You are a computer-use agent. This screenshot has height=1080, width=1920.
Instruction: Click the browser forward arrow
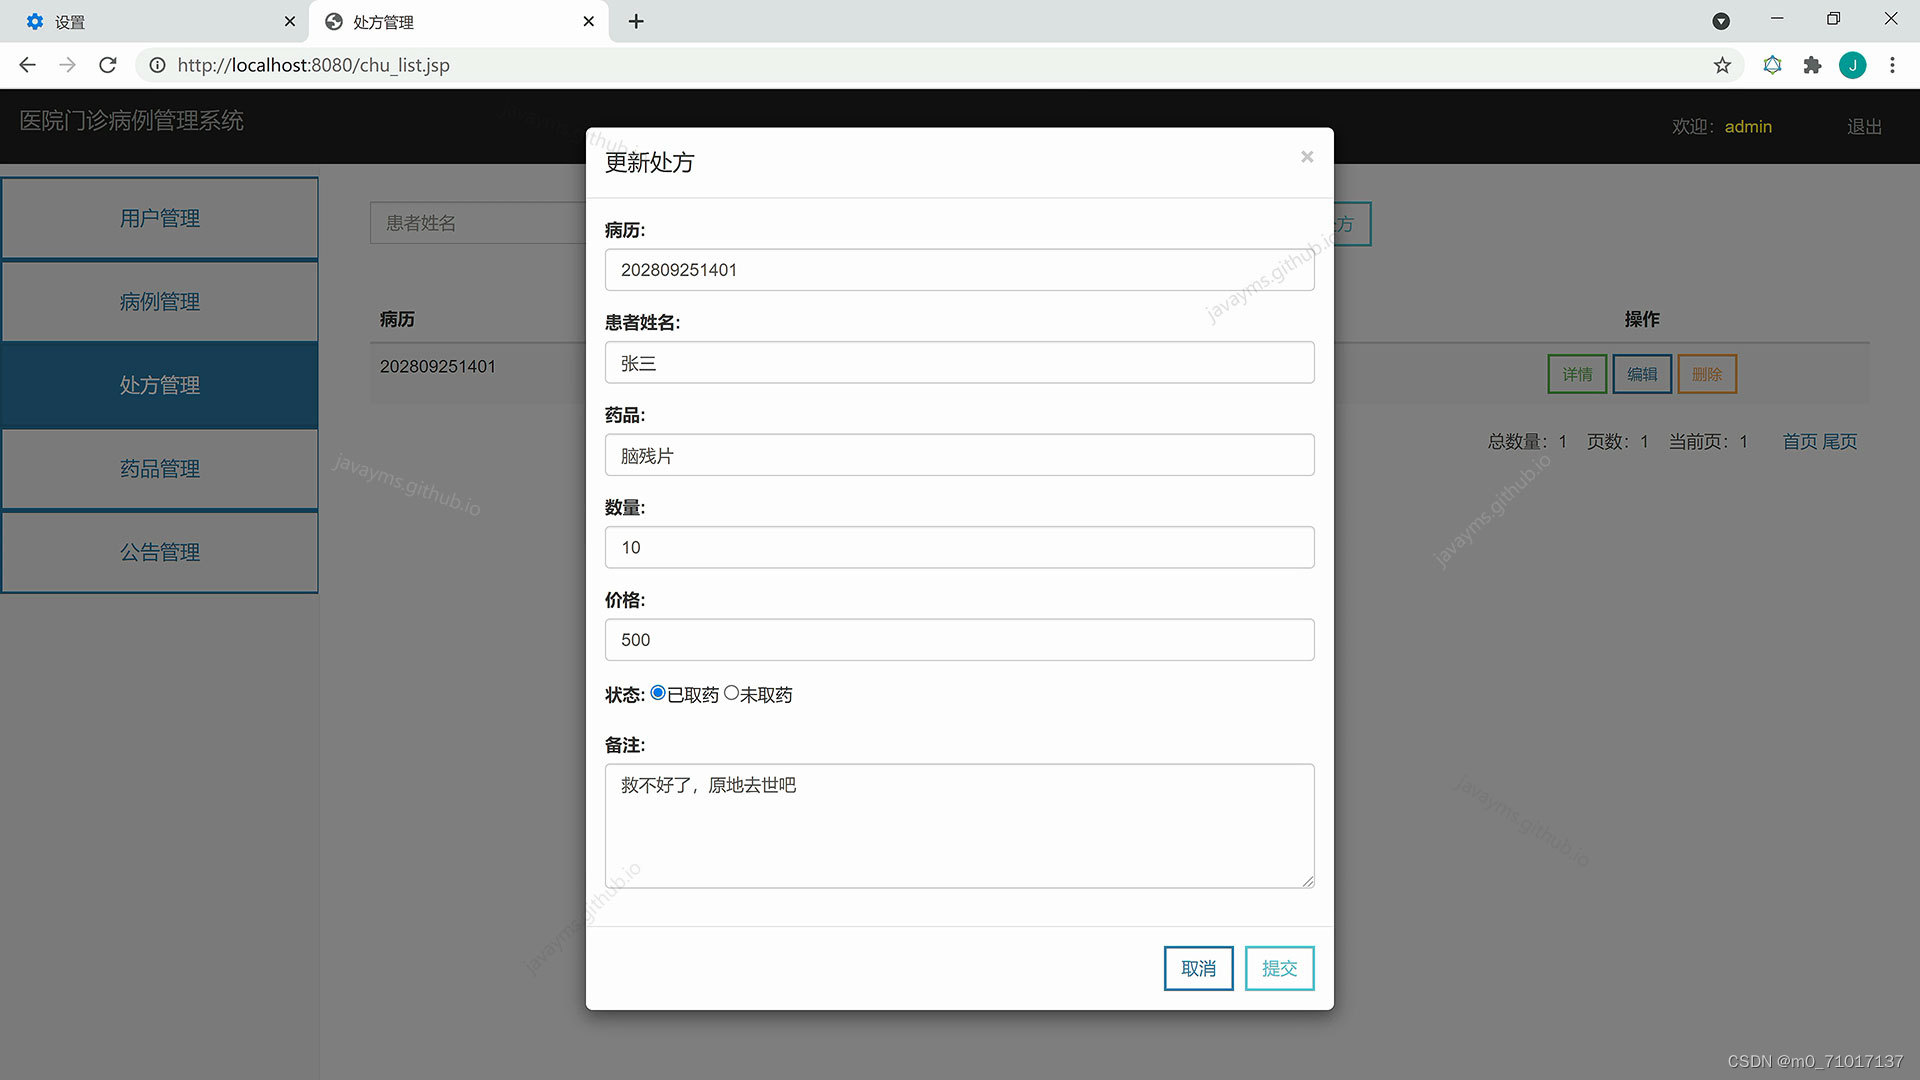pos(67,65)
